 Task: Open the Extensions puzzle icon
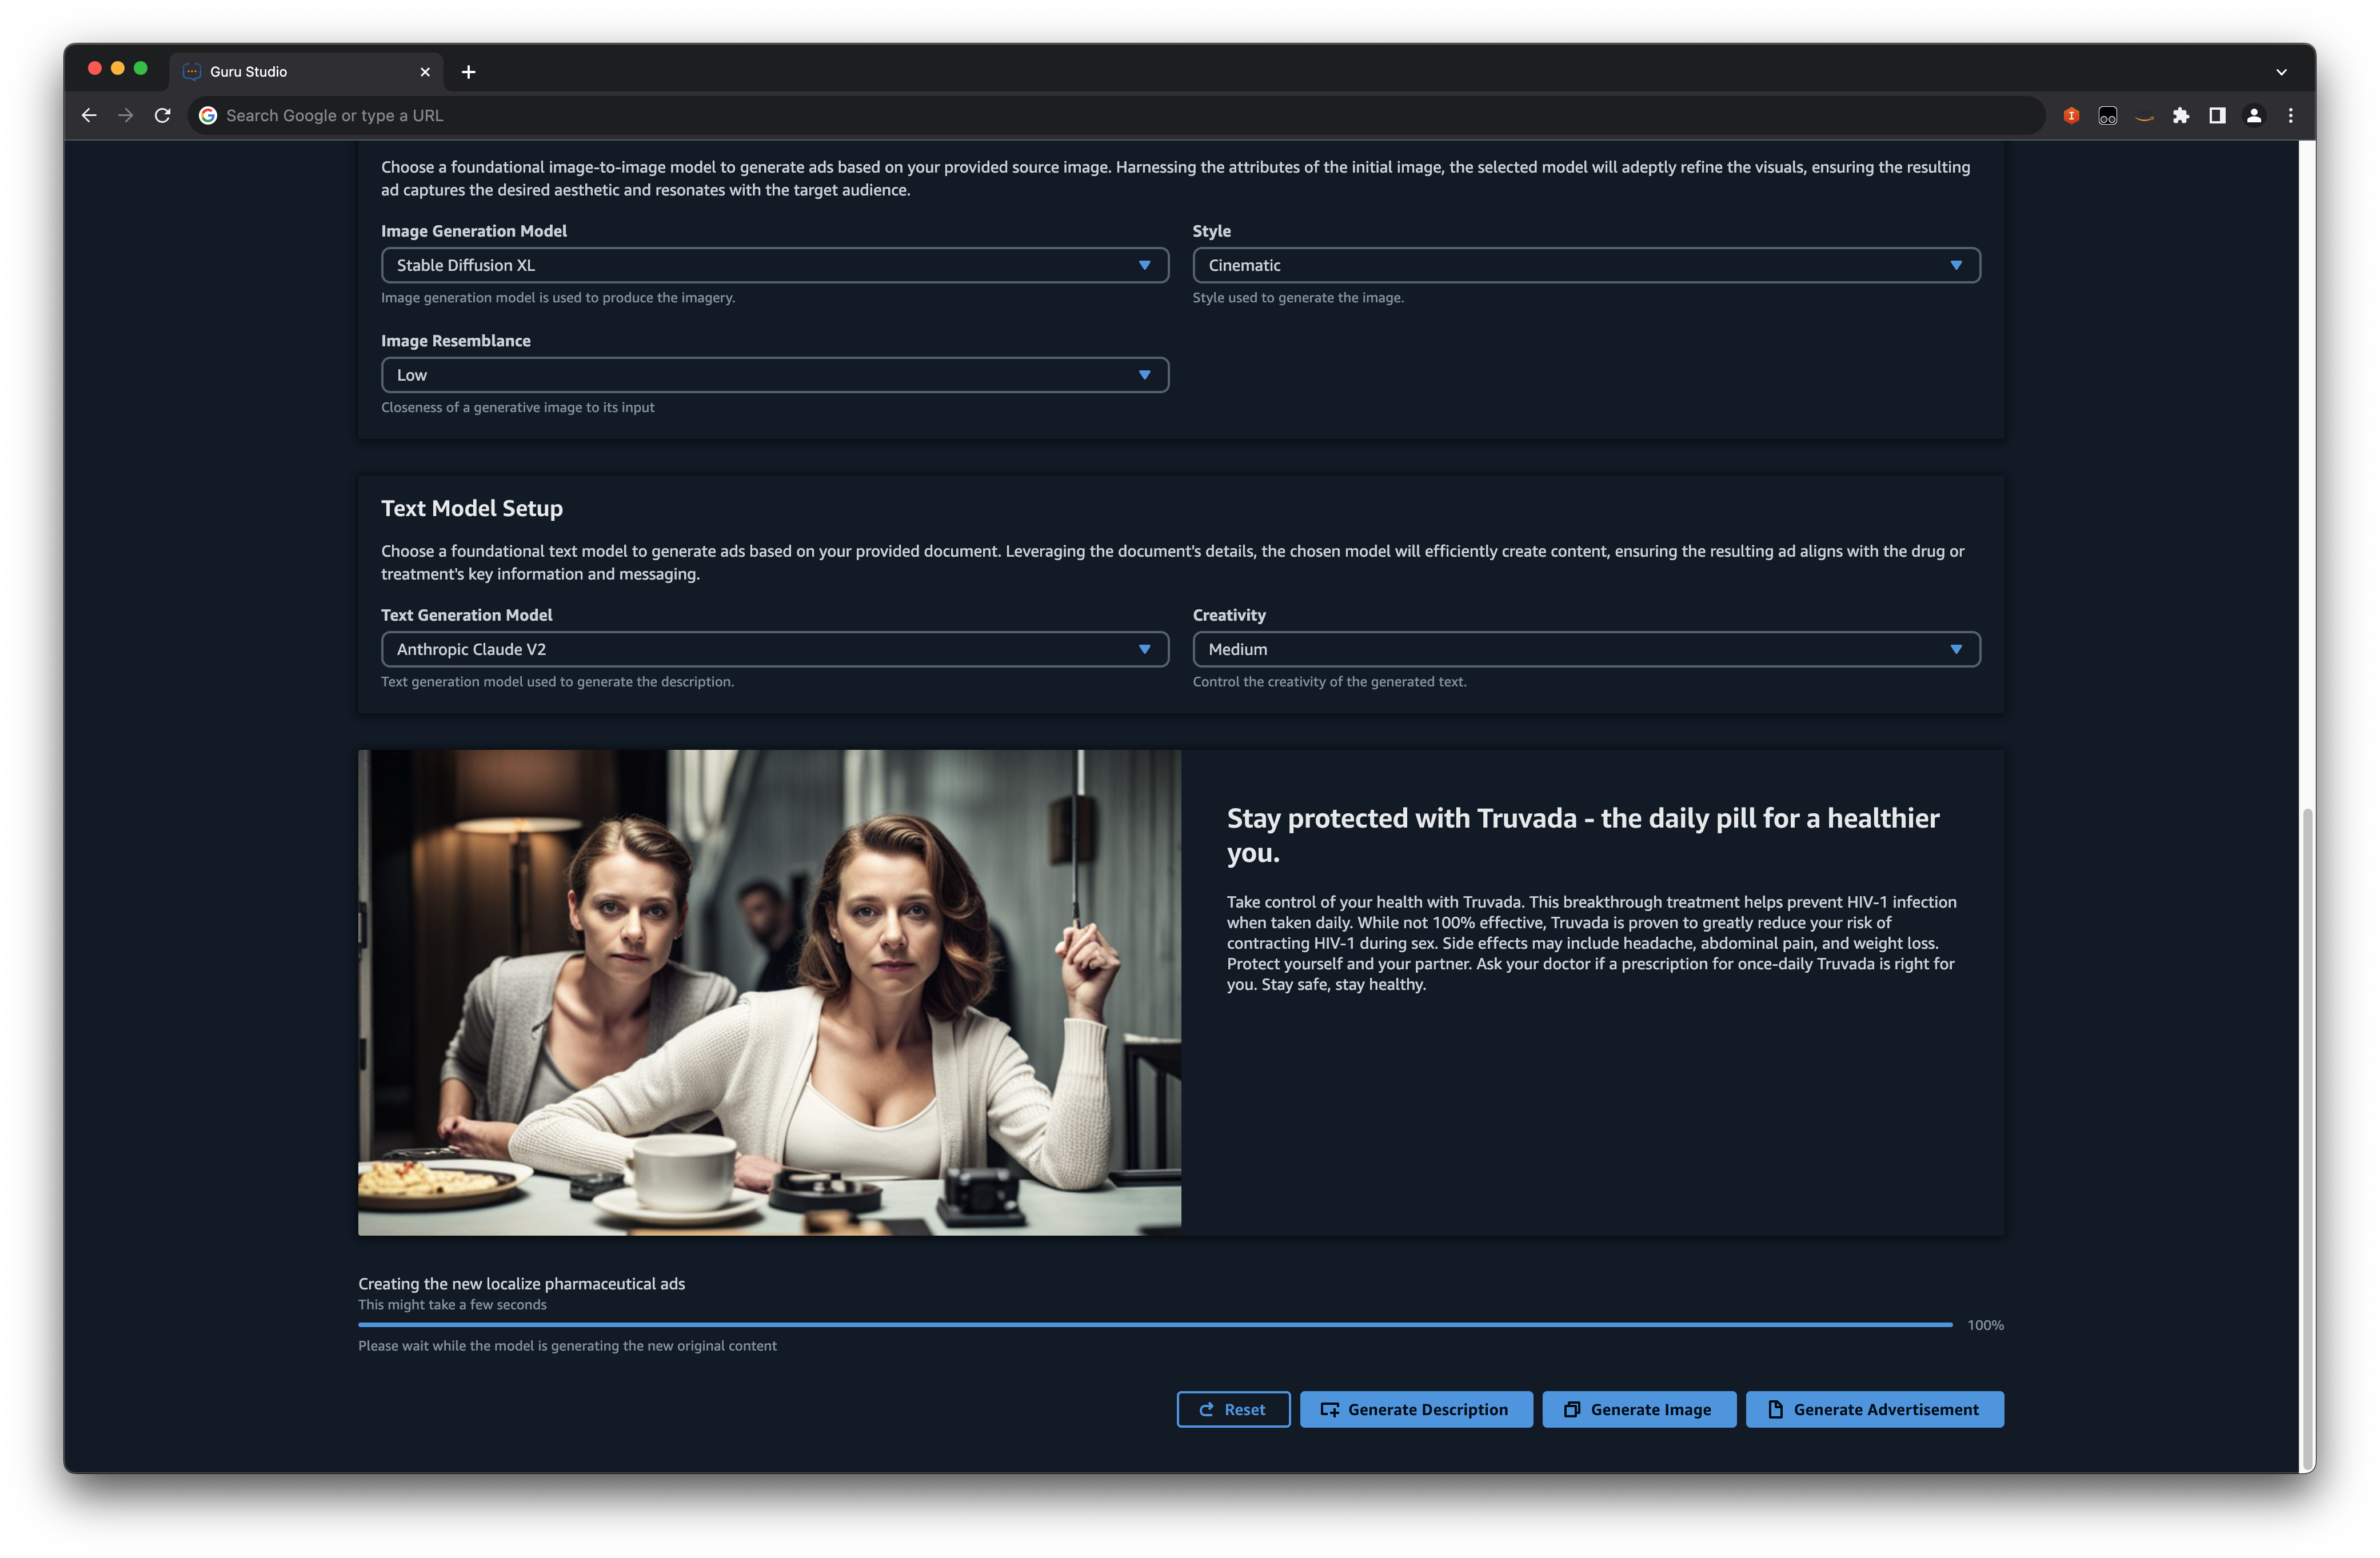pos(2180,116)
